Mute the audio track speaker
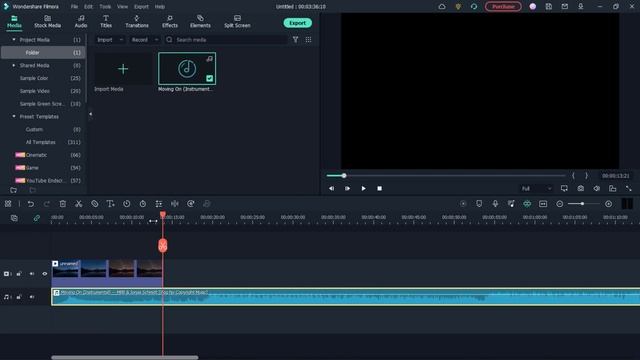Screen dimensions: 640x360 [x=32, y=297]
